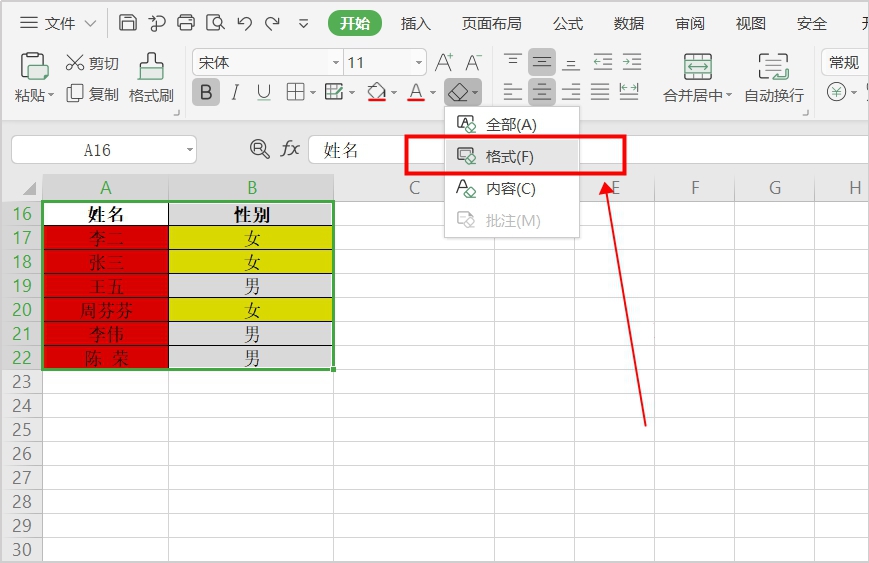This screenshot has width=869, height=563.
Task: Click Distributed alignment icon
Action: tap(629, 91)
